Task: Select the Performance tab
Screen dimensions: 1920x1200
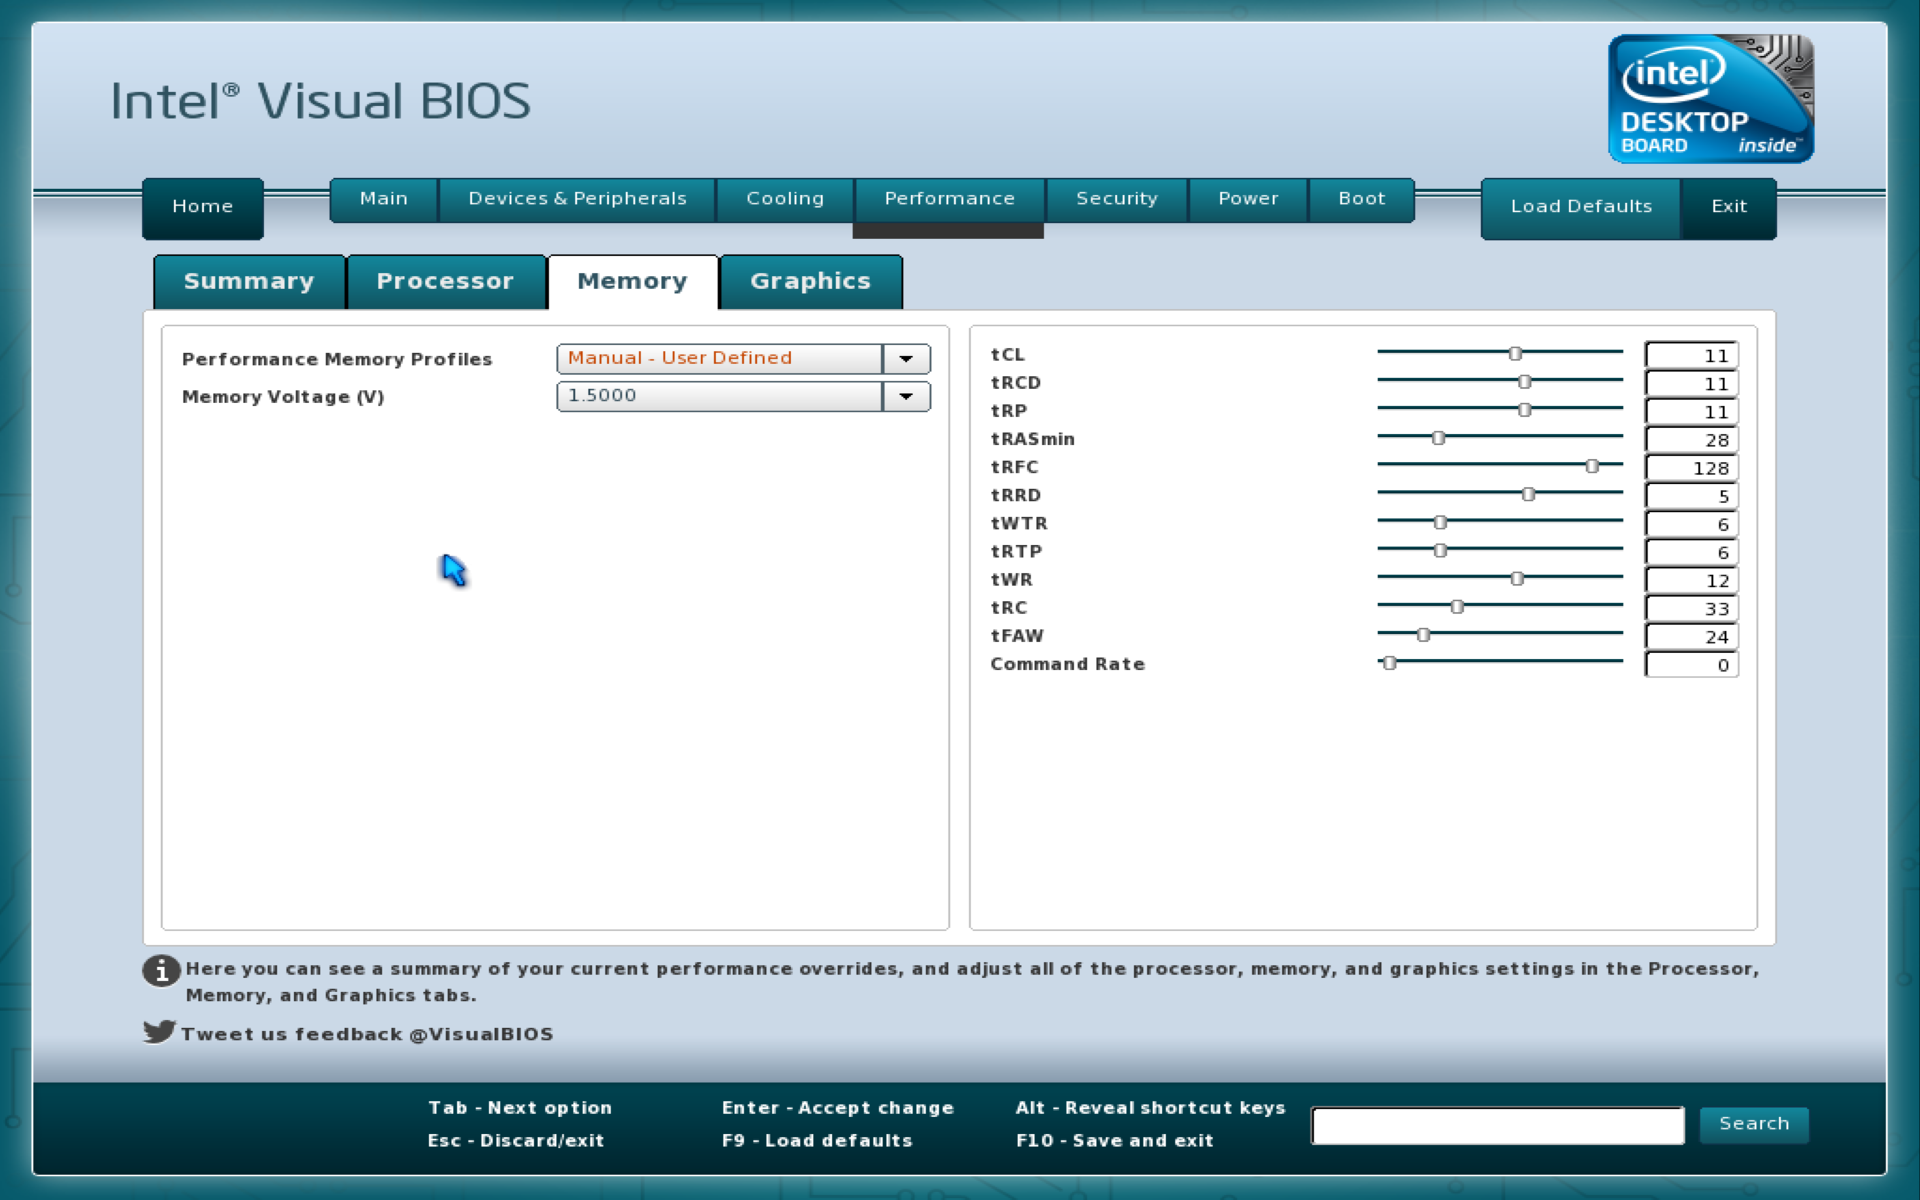Action: coord(949,199)
